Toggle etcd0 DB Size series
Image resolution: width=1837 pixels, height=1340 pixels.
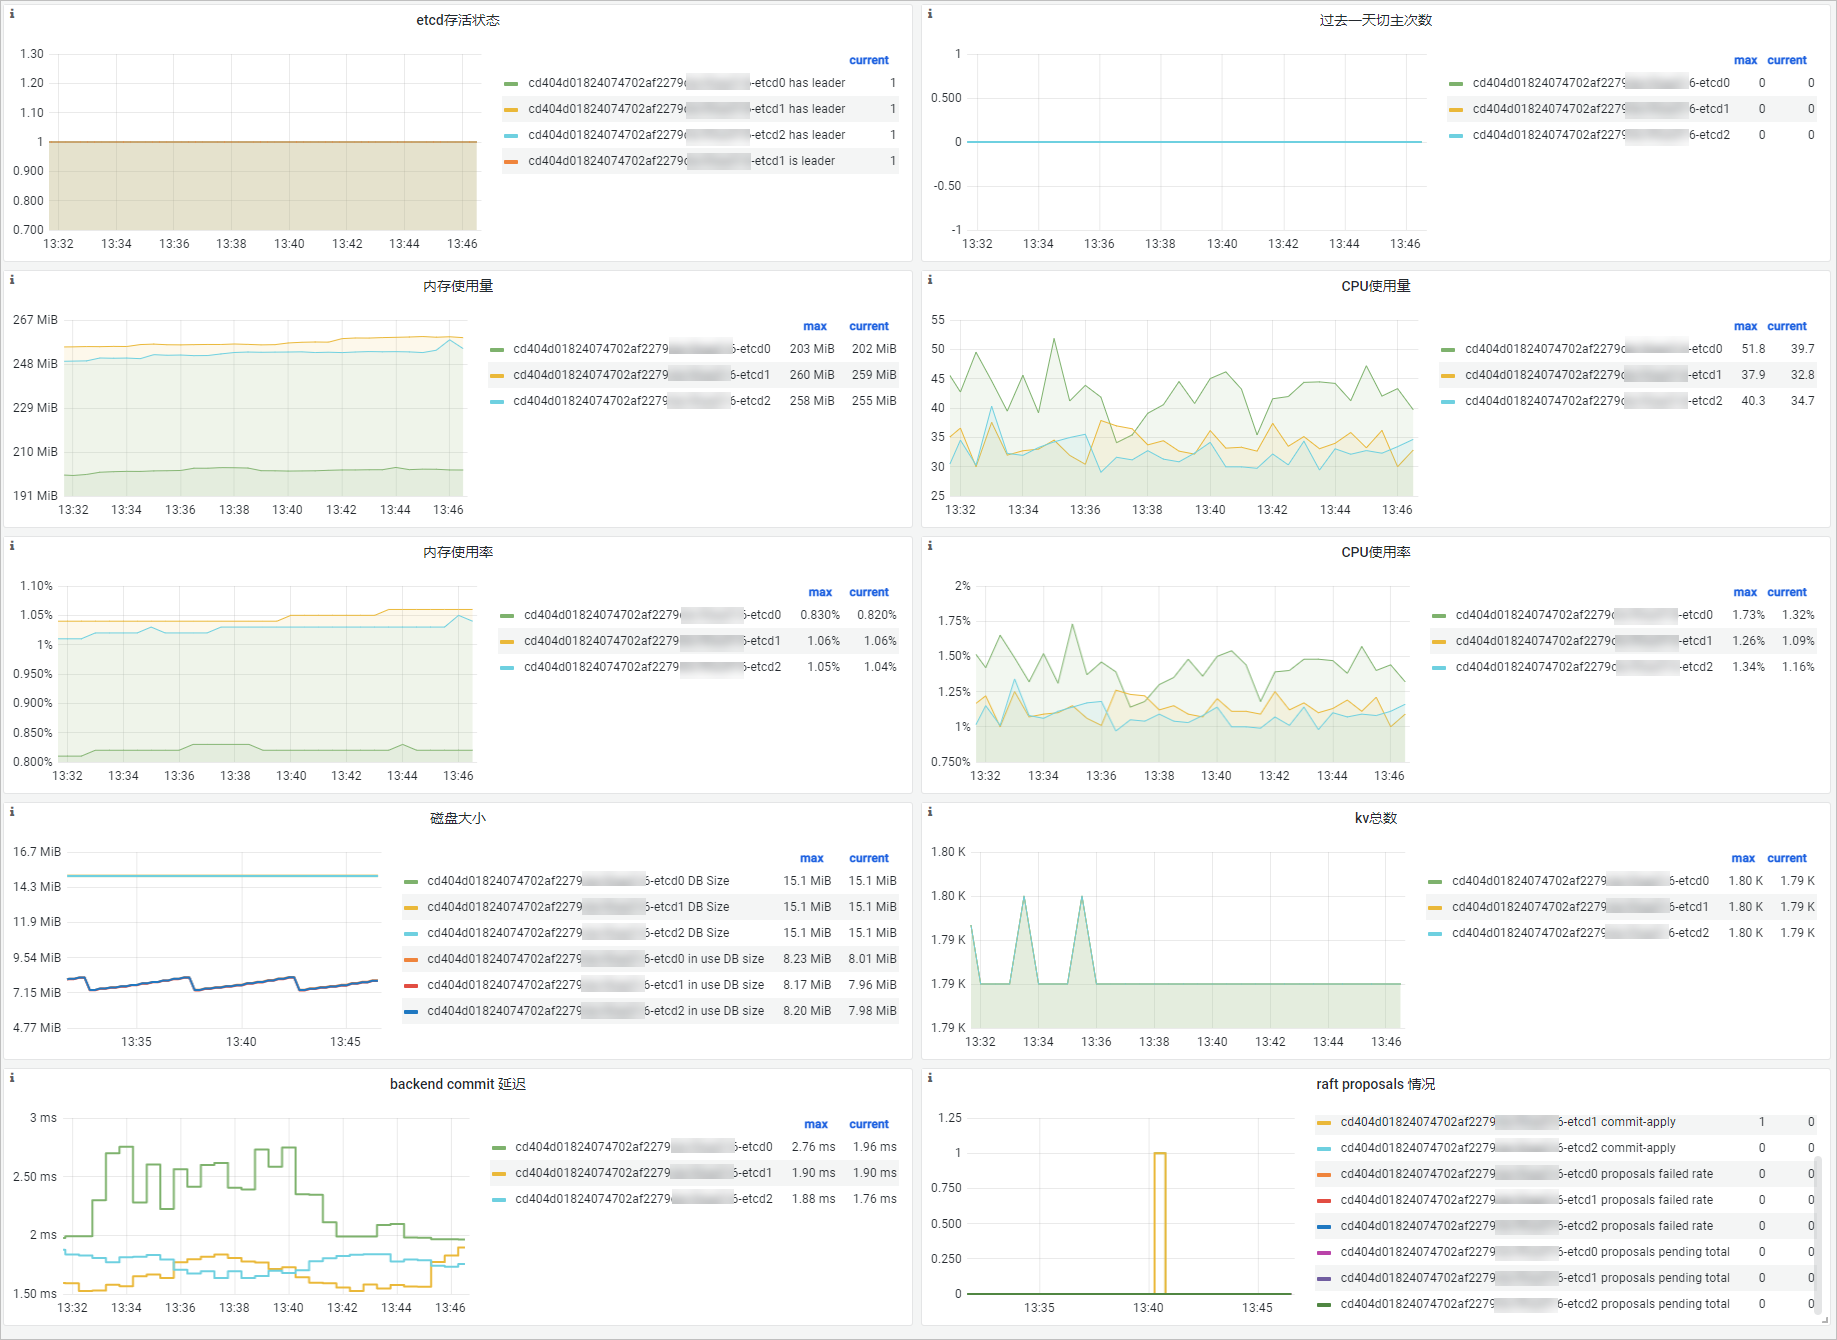tap(578, 881)
